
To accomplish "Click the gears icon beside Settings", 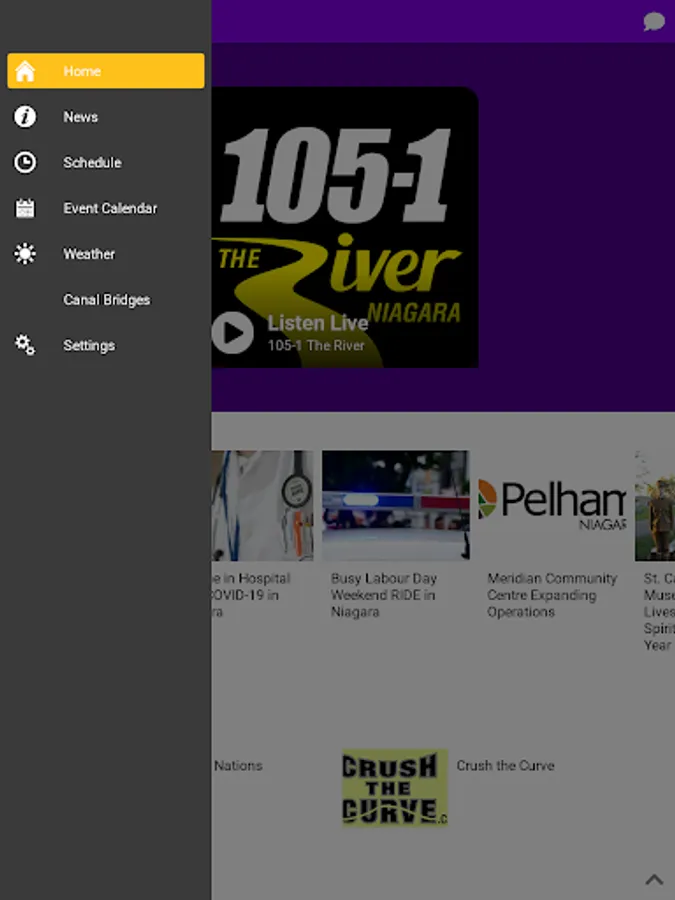I will pos(25,345).
